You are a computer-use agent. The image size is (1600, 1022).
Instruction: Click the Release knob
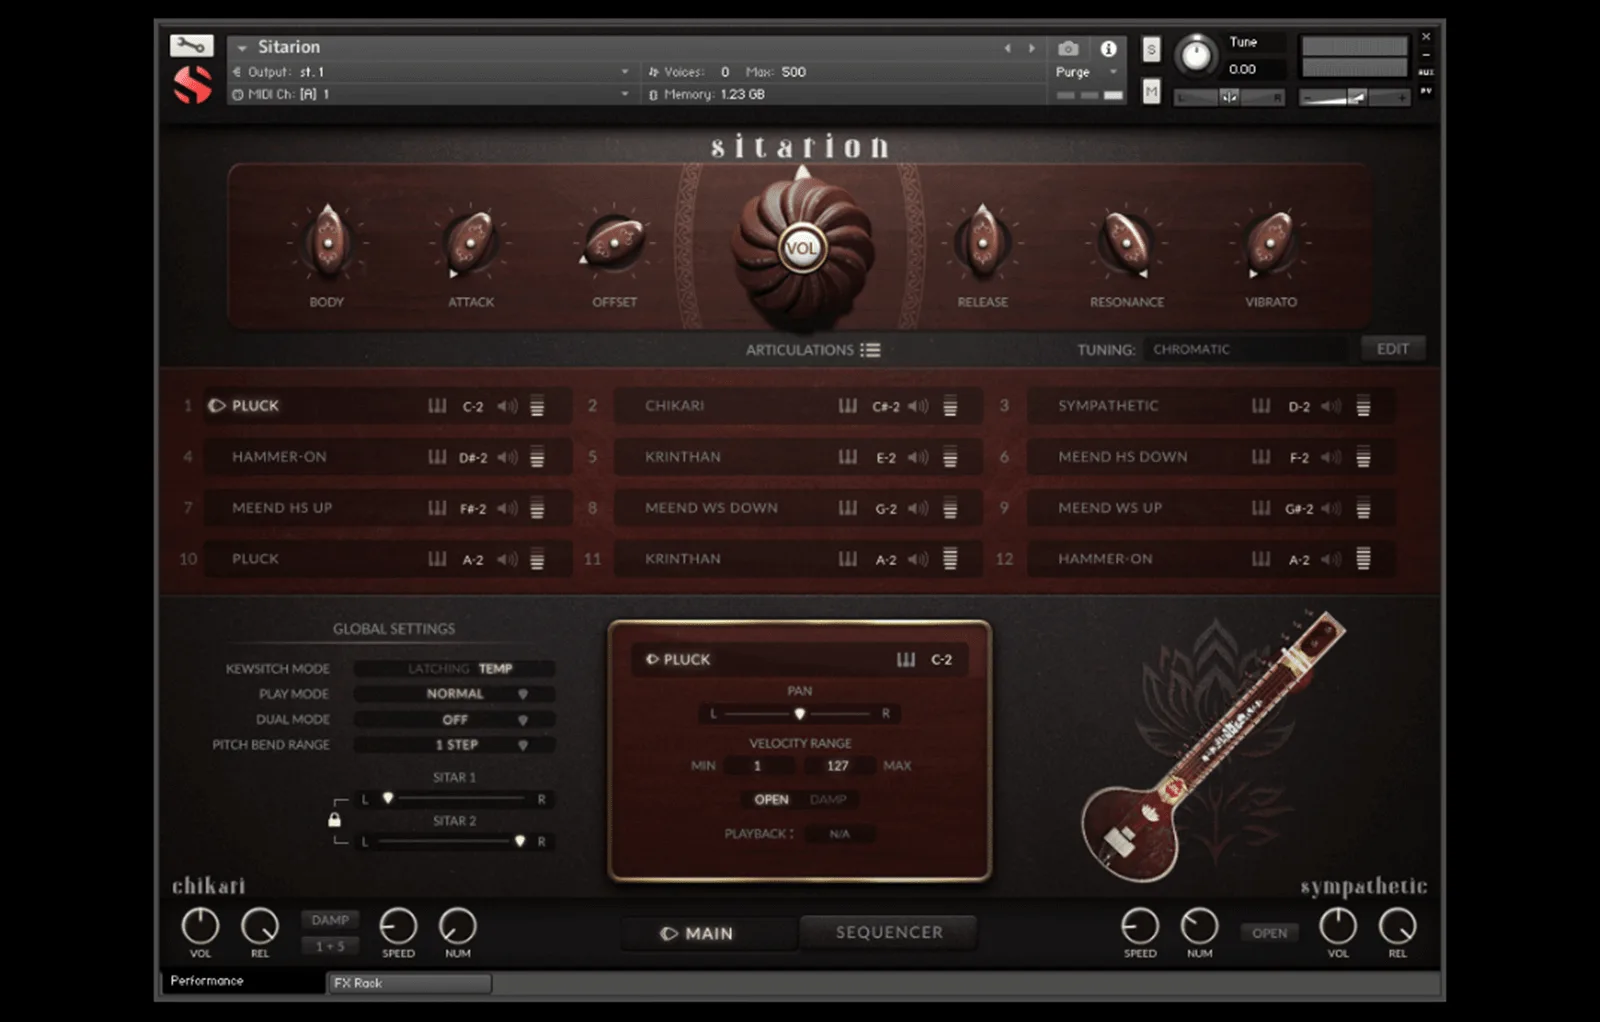(x=983, y=243)
